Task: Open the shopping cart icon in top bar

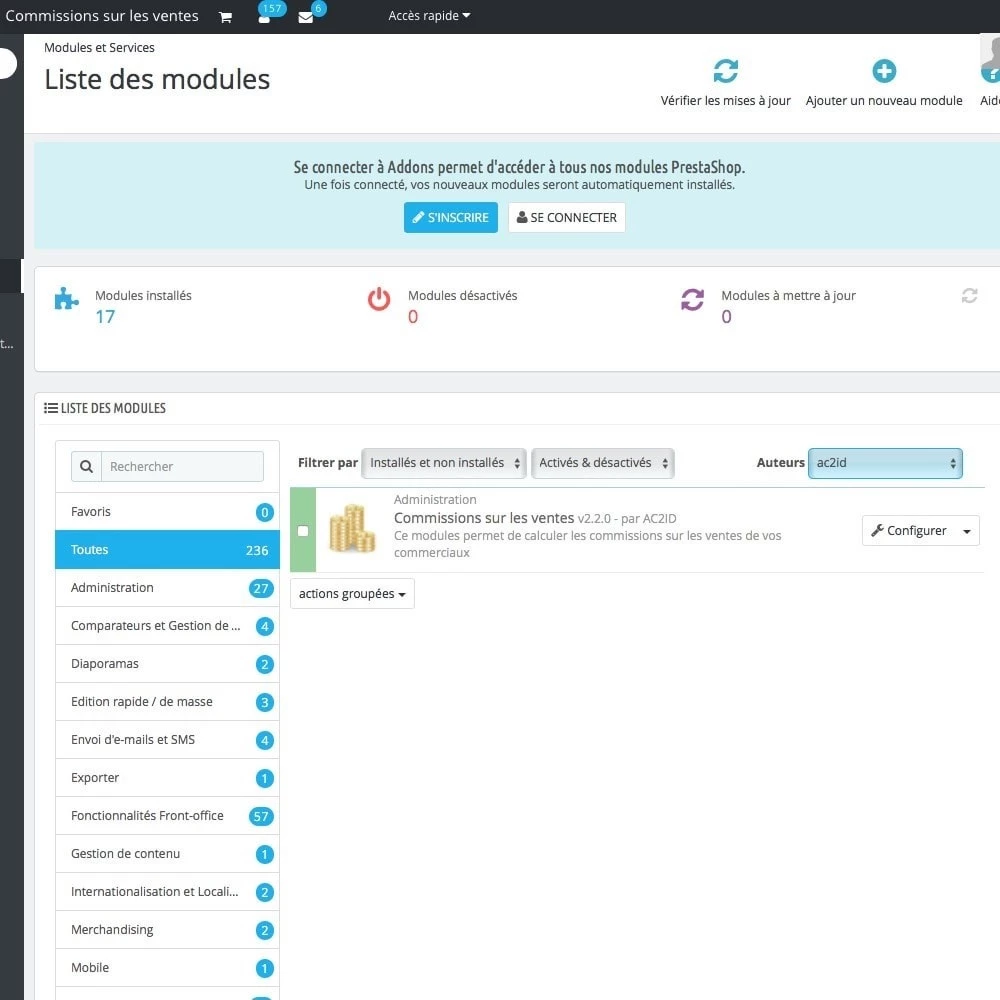Action: coord(225,17)
